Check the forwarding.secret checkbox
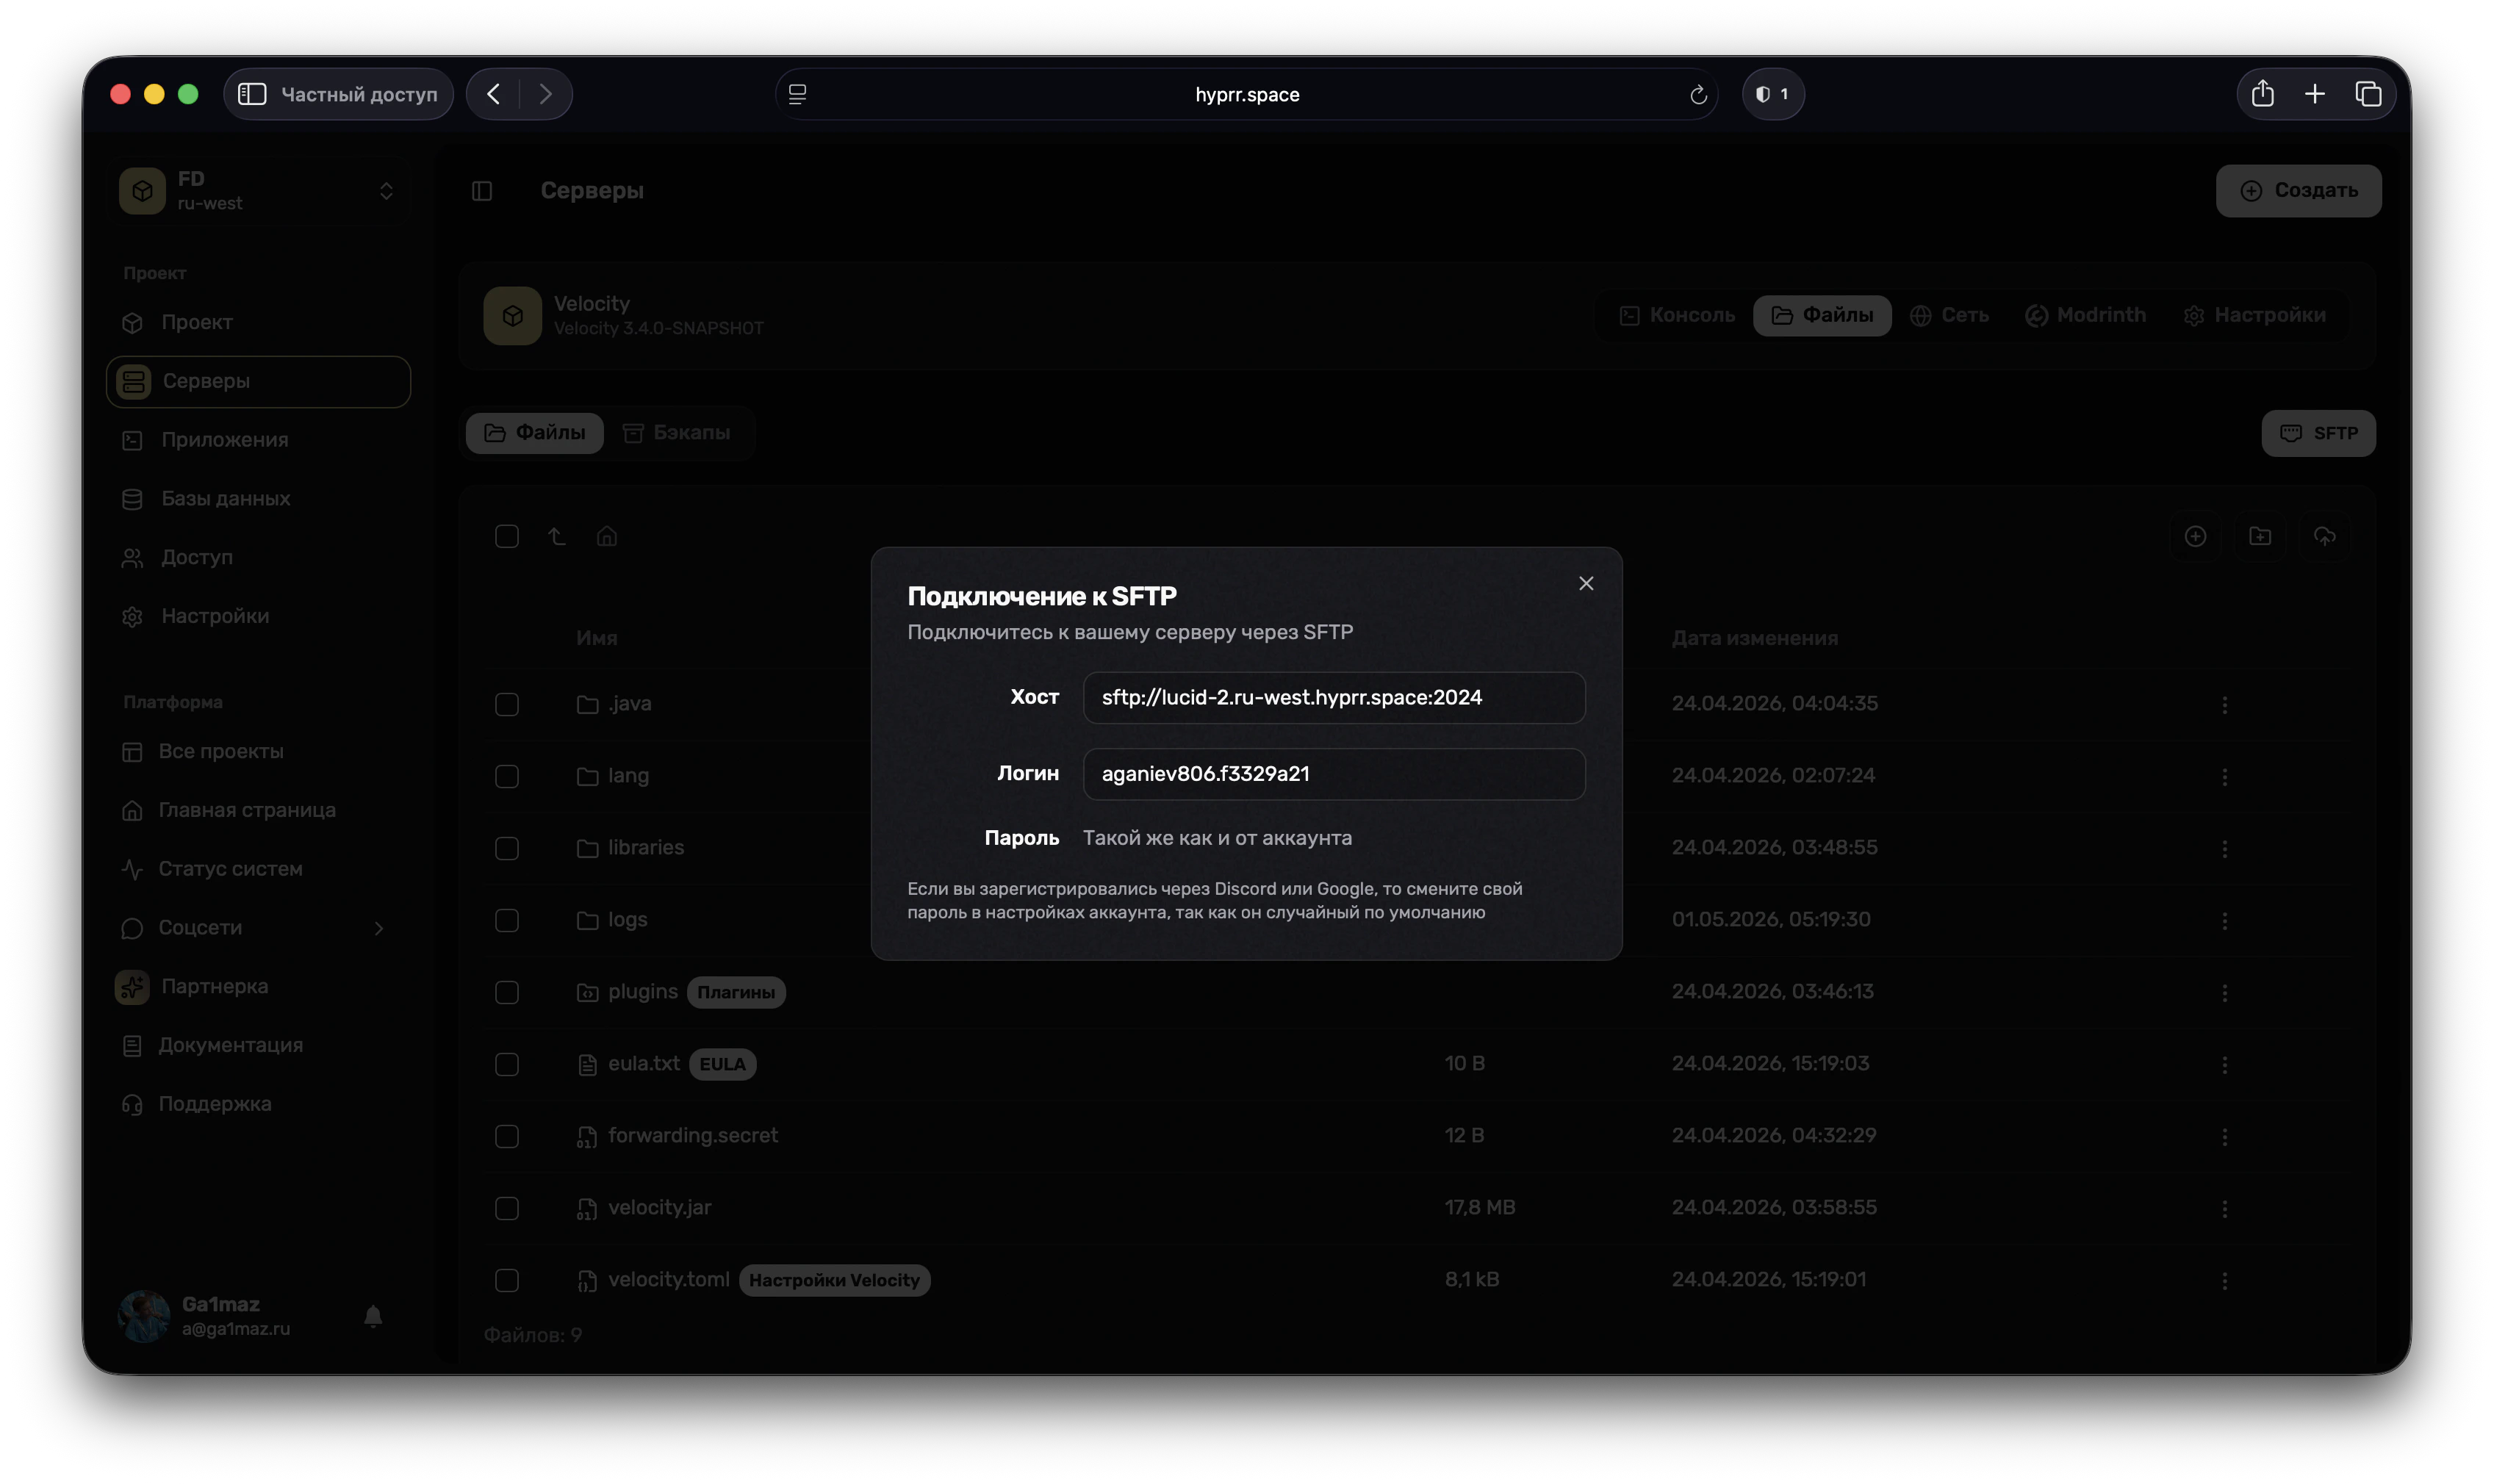2494x1484 pixels. tap(507, 1136)
